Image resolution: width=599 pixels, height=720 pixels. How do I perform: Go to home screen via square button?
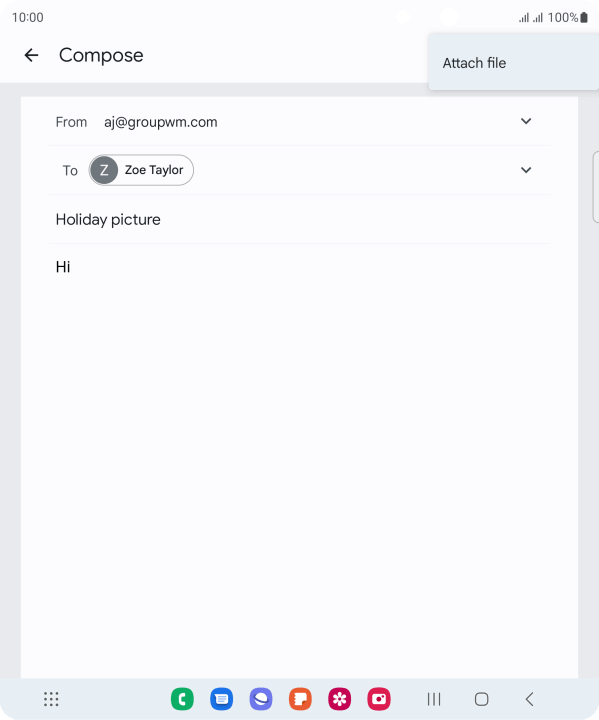[481, 699]
